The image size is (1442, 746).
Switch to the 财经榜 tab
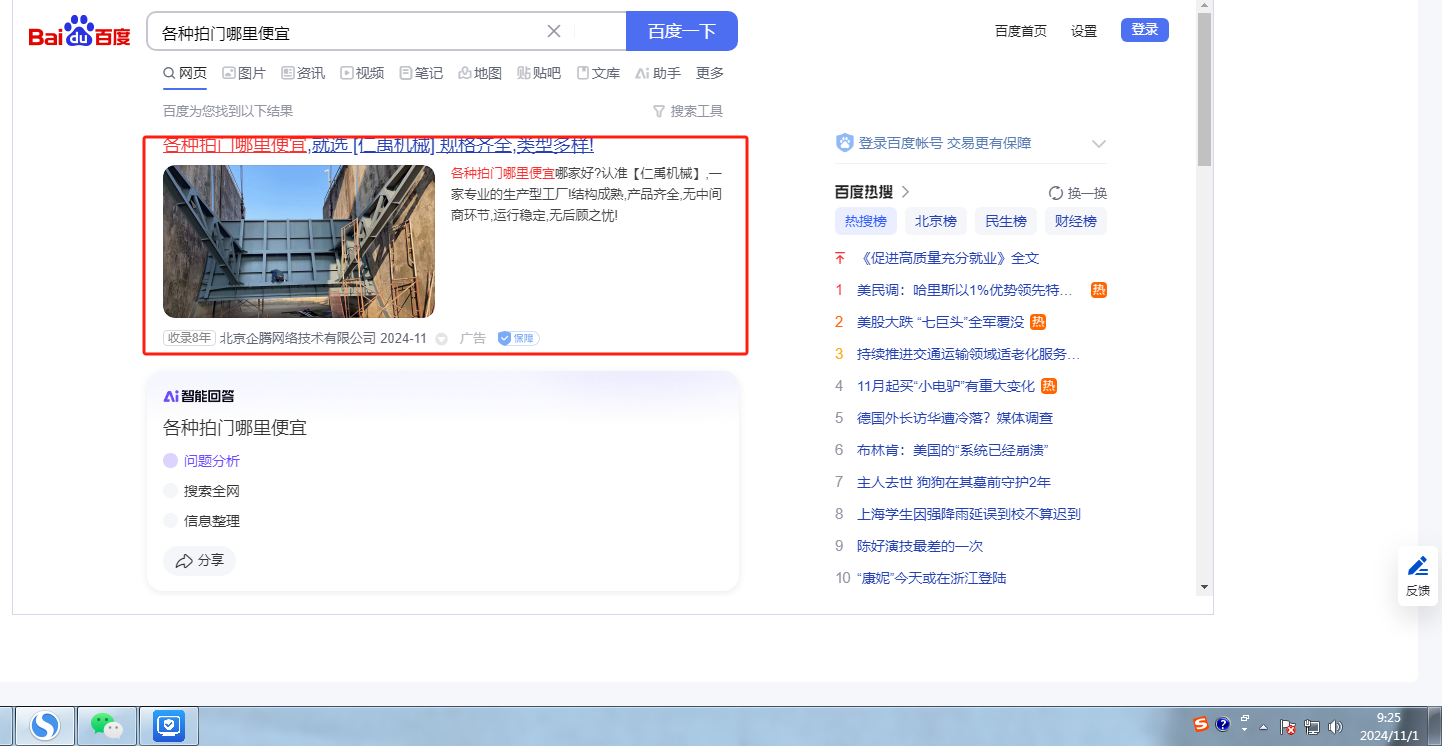pos(1076,221)
